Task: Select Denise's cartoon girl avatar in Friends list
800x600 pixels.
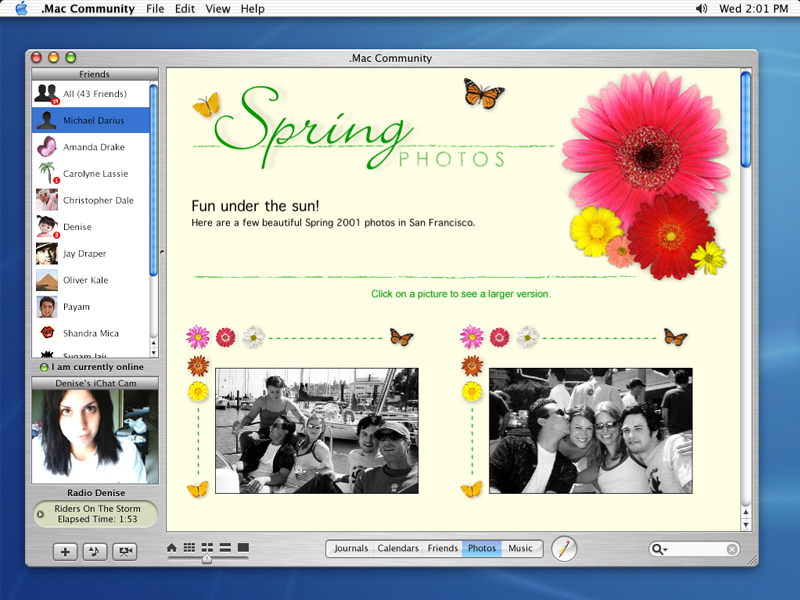Action: point(47,227)
